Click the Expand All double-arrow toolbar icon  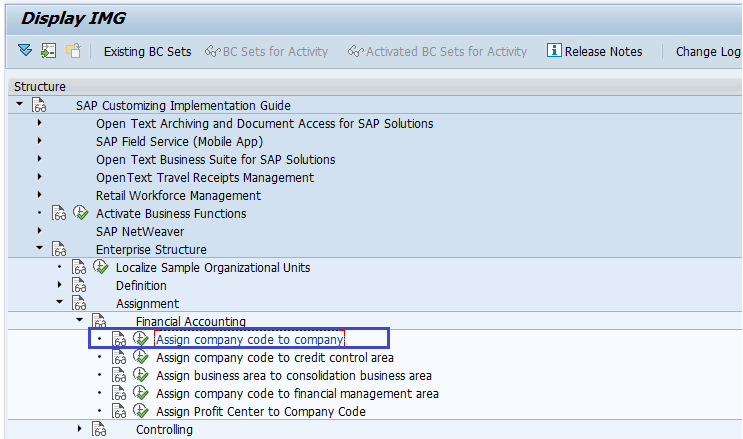(x=25, y=50)
